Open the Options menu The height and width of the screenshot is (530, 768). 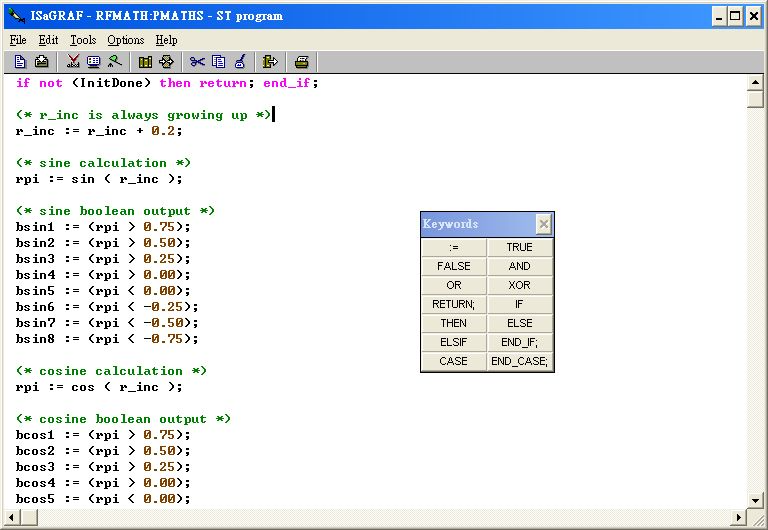[x=126, y=40]
